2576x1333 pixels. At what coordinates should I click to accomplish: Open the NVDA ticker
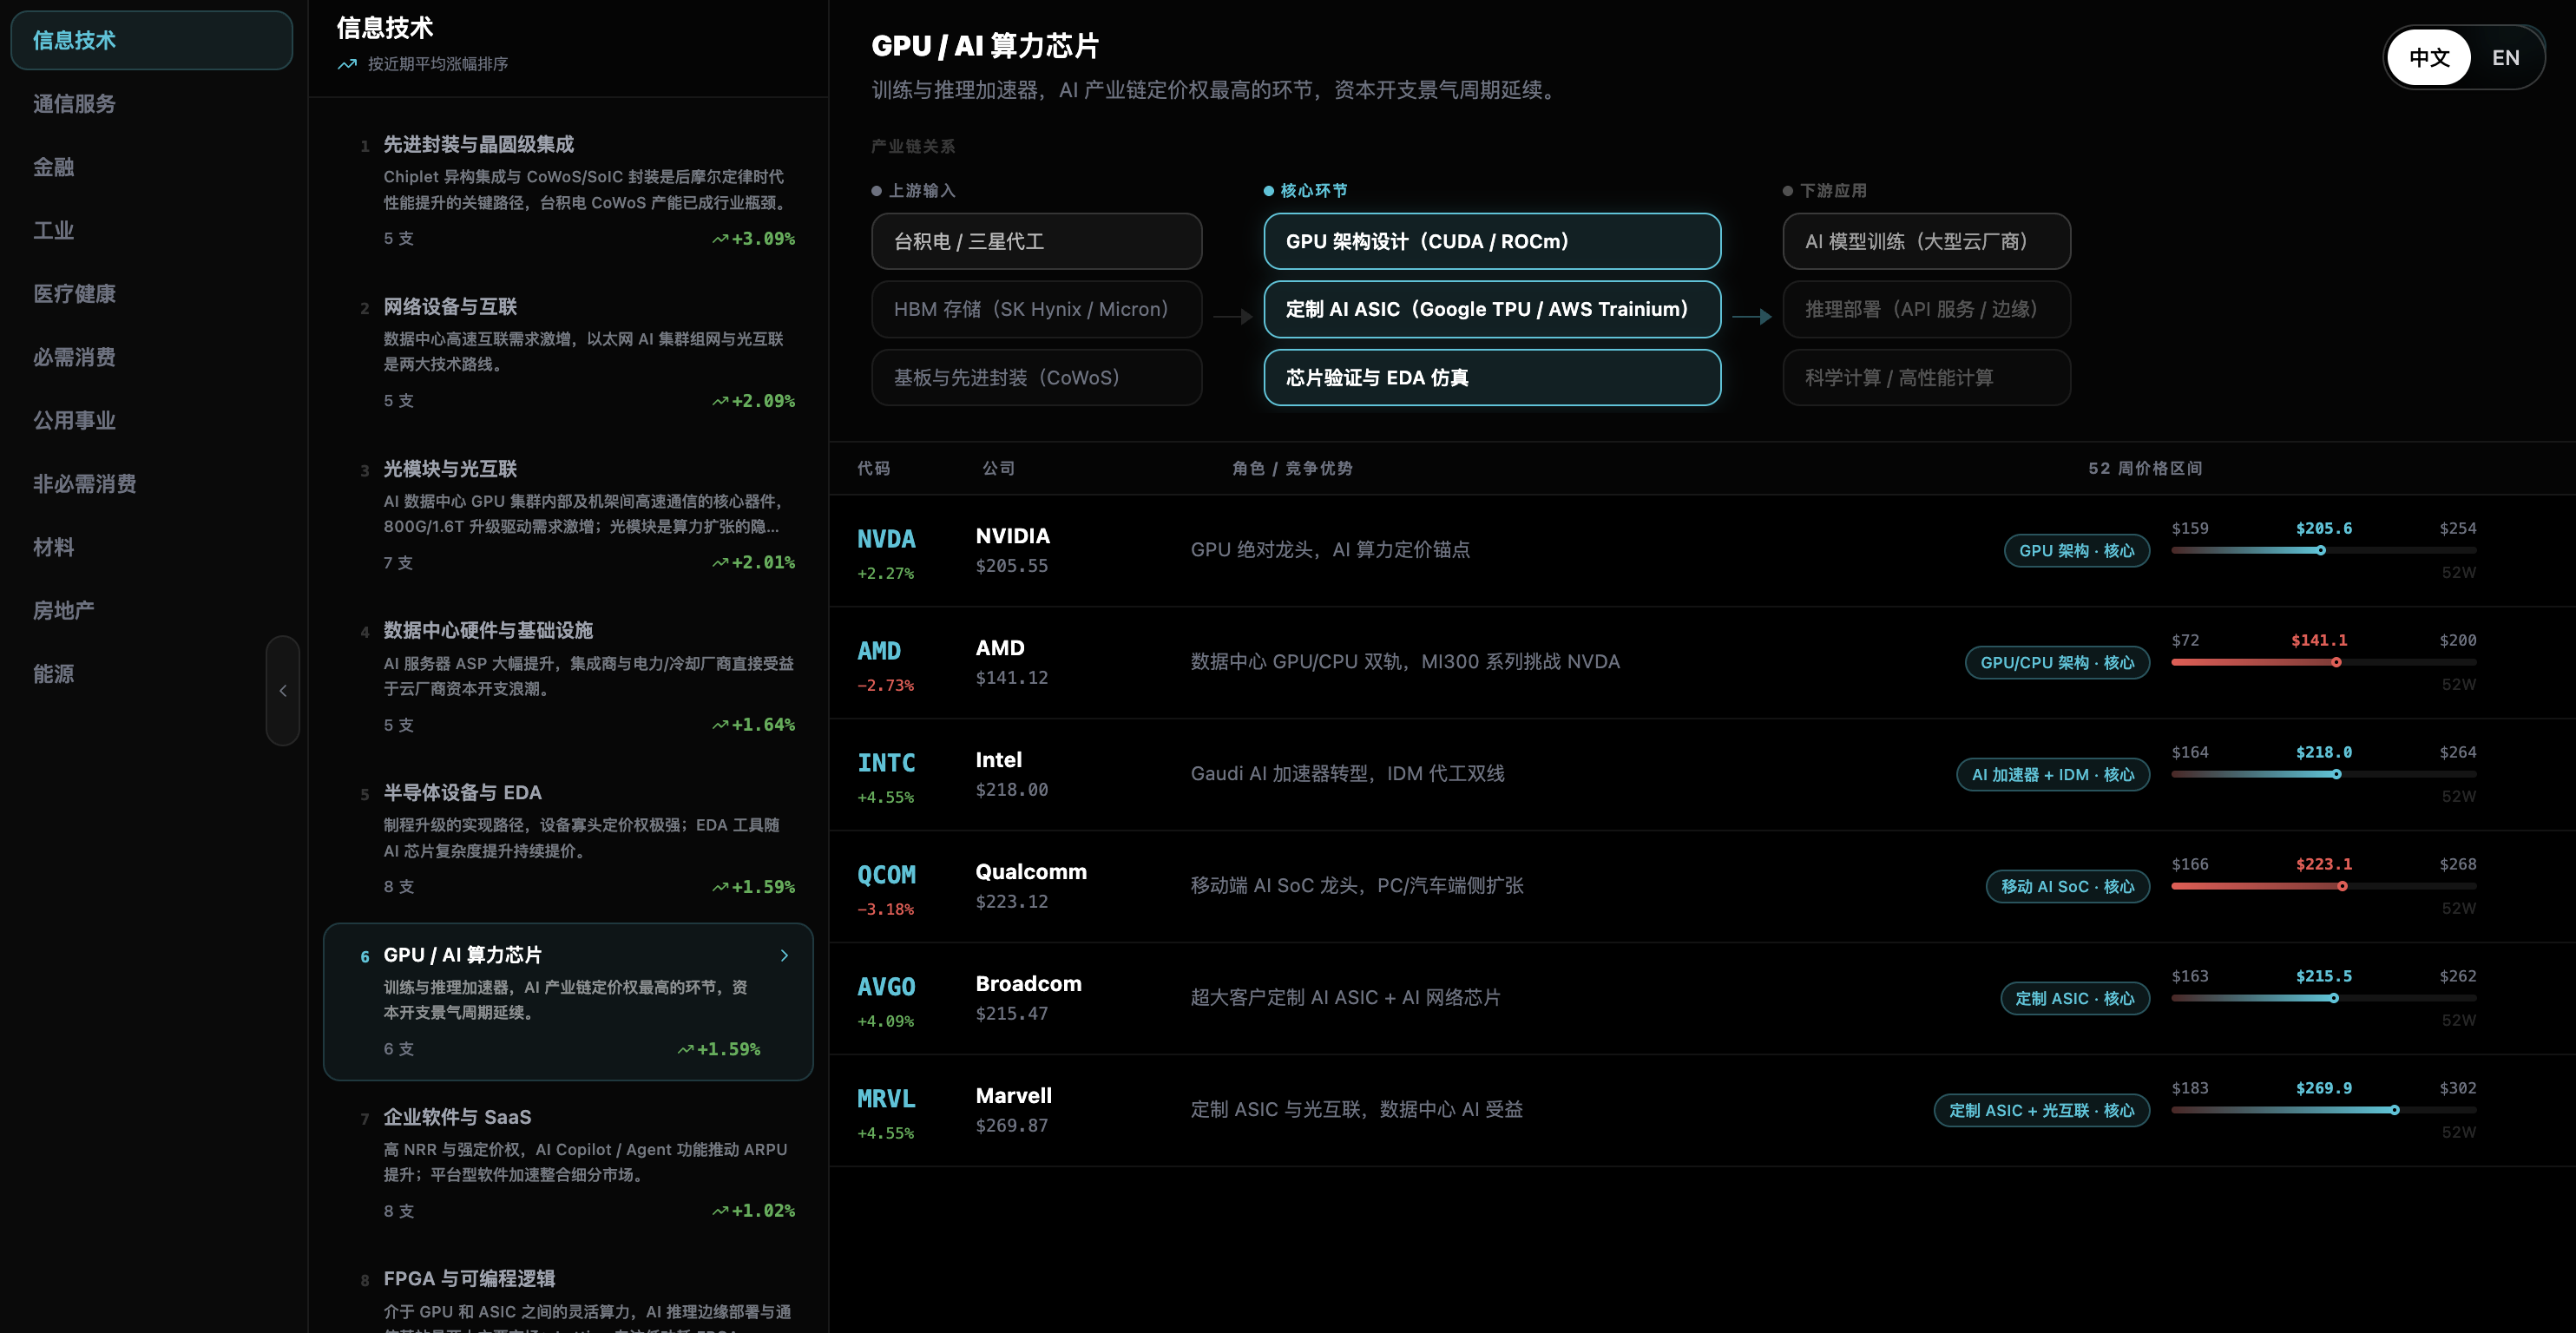[x=886, y=540]
